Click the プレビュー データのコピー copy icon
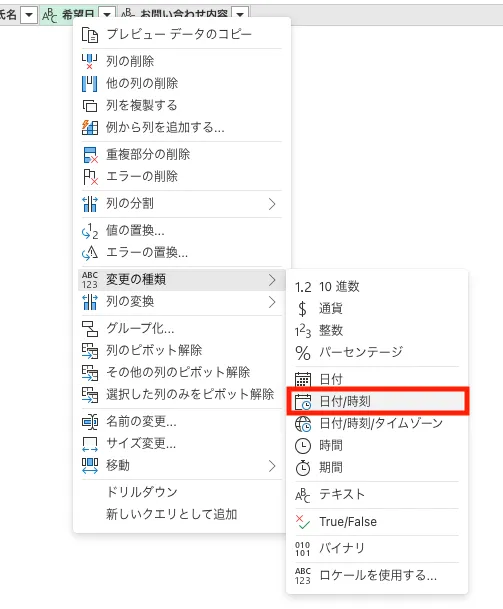The height and width of the screenshot is (609, 503). click(x=90, y=35)
